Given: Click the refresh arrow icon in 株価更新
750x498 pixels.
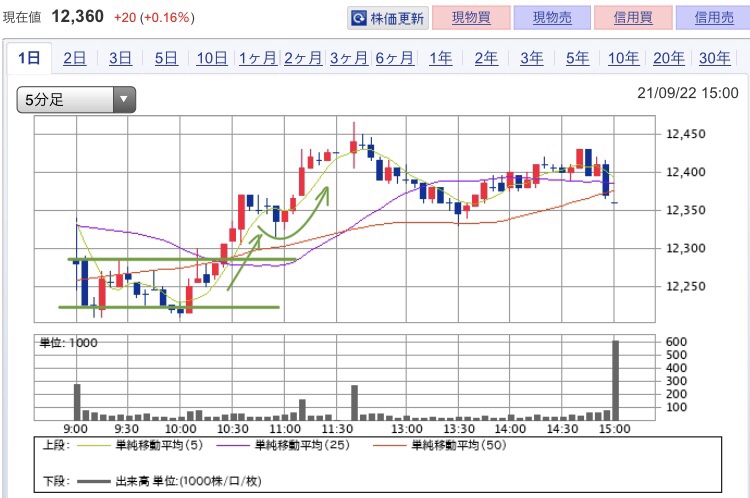Looking at the screenshot, I should click(359, 18).
